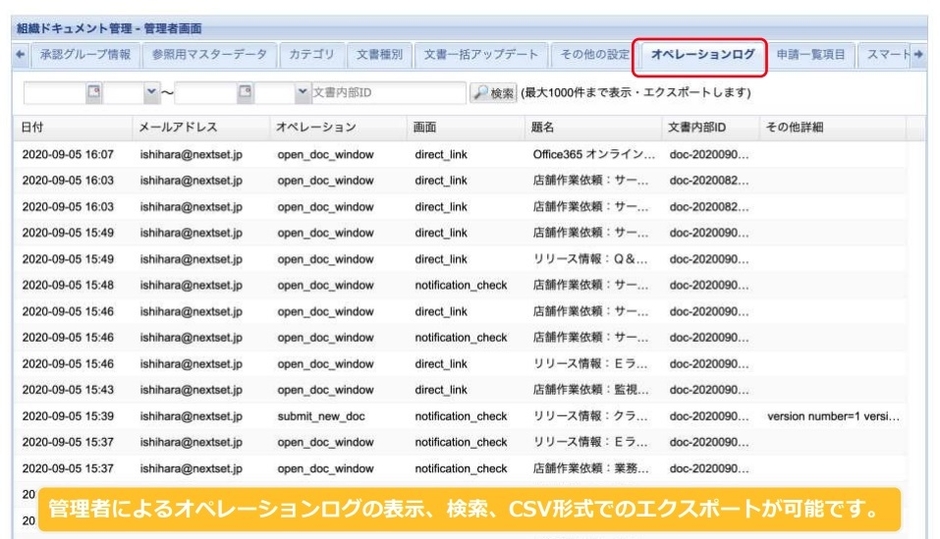Select the カテゴリ tab

point(312,55)
